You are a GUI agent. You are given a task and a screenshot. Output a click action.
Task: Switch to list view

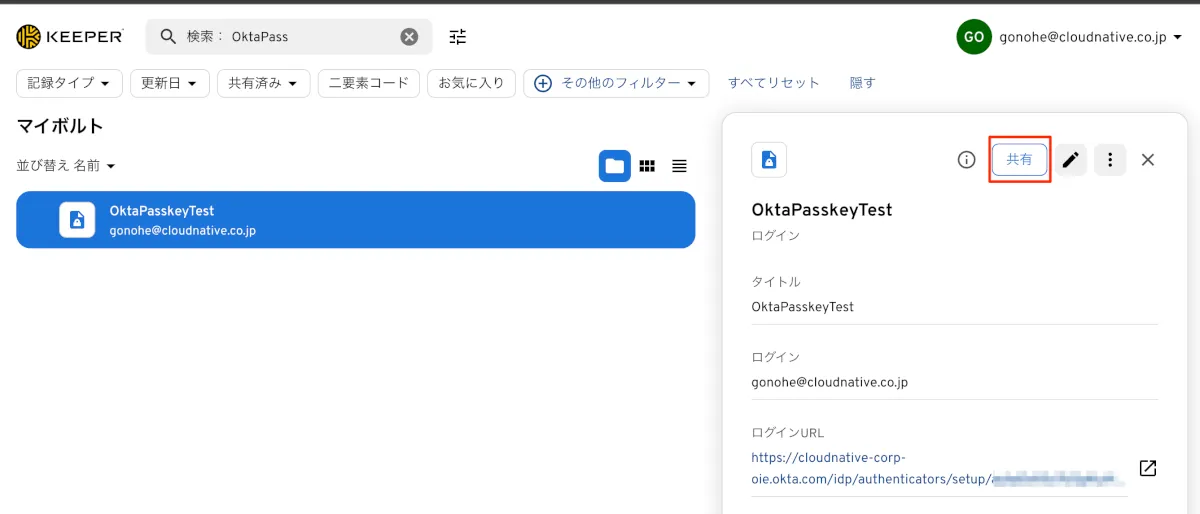tap(679, 166)
